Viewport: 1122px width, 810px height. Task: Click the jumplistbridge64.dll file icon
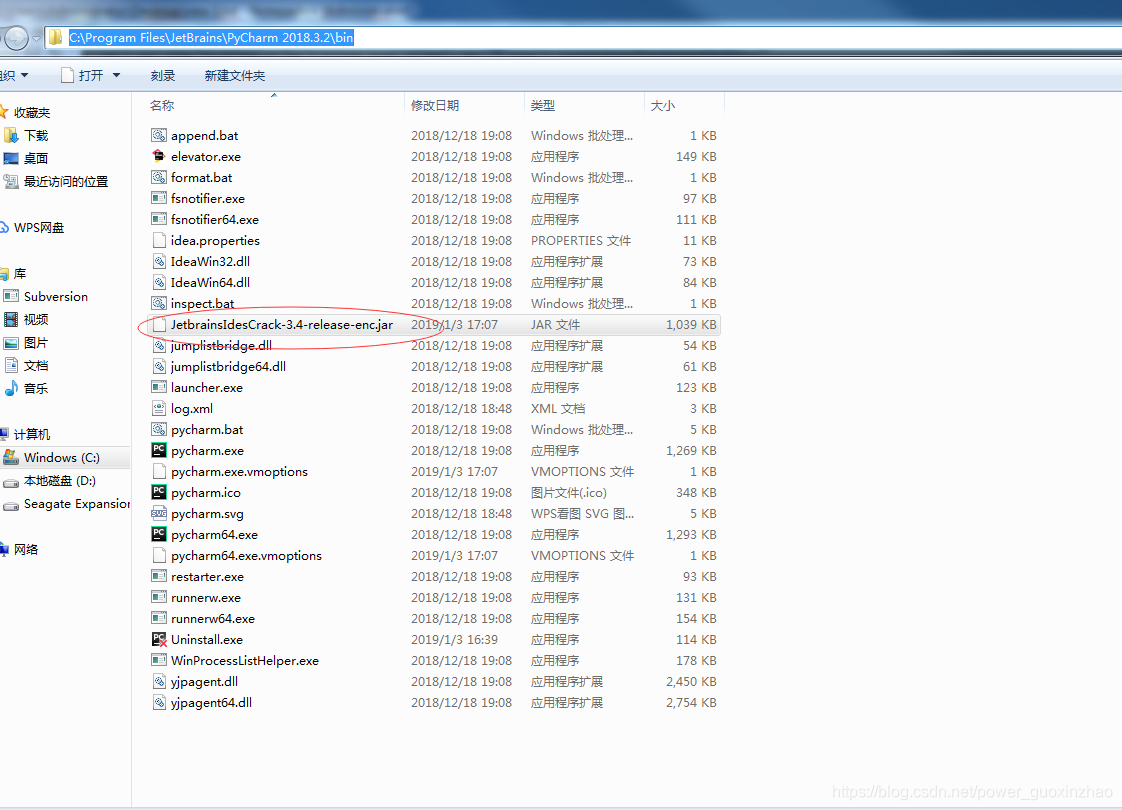pos(159,366)
